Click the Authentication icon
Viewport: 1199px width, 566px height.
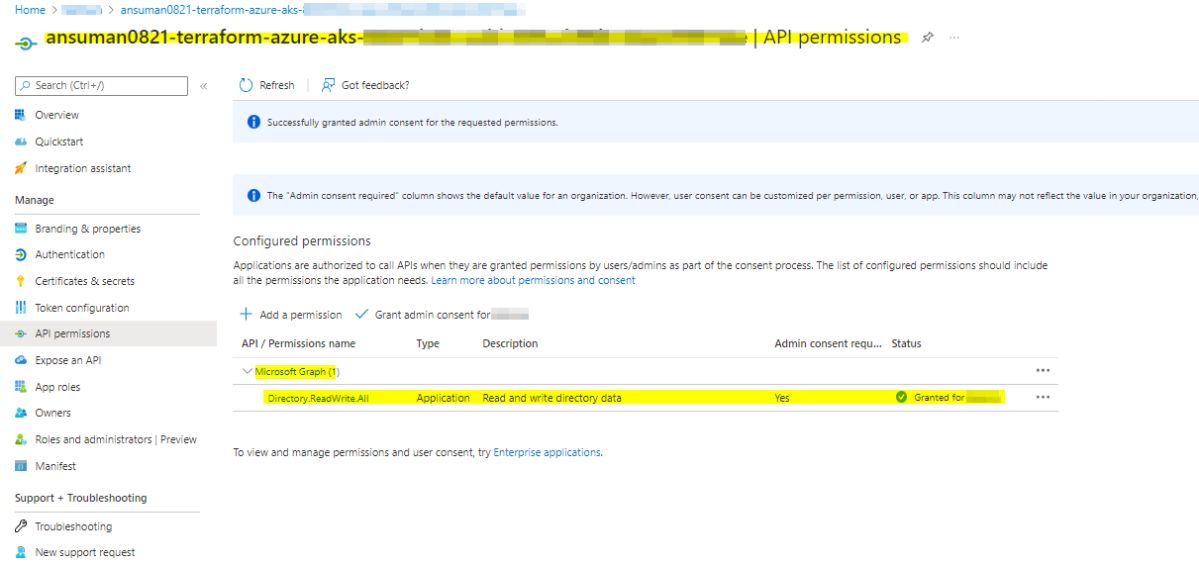pyautogui.click(x=21, y=255)
